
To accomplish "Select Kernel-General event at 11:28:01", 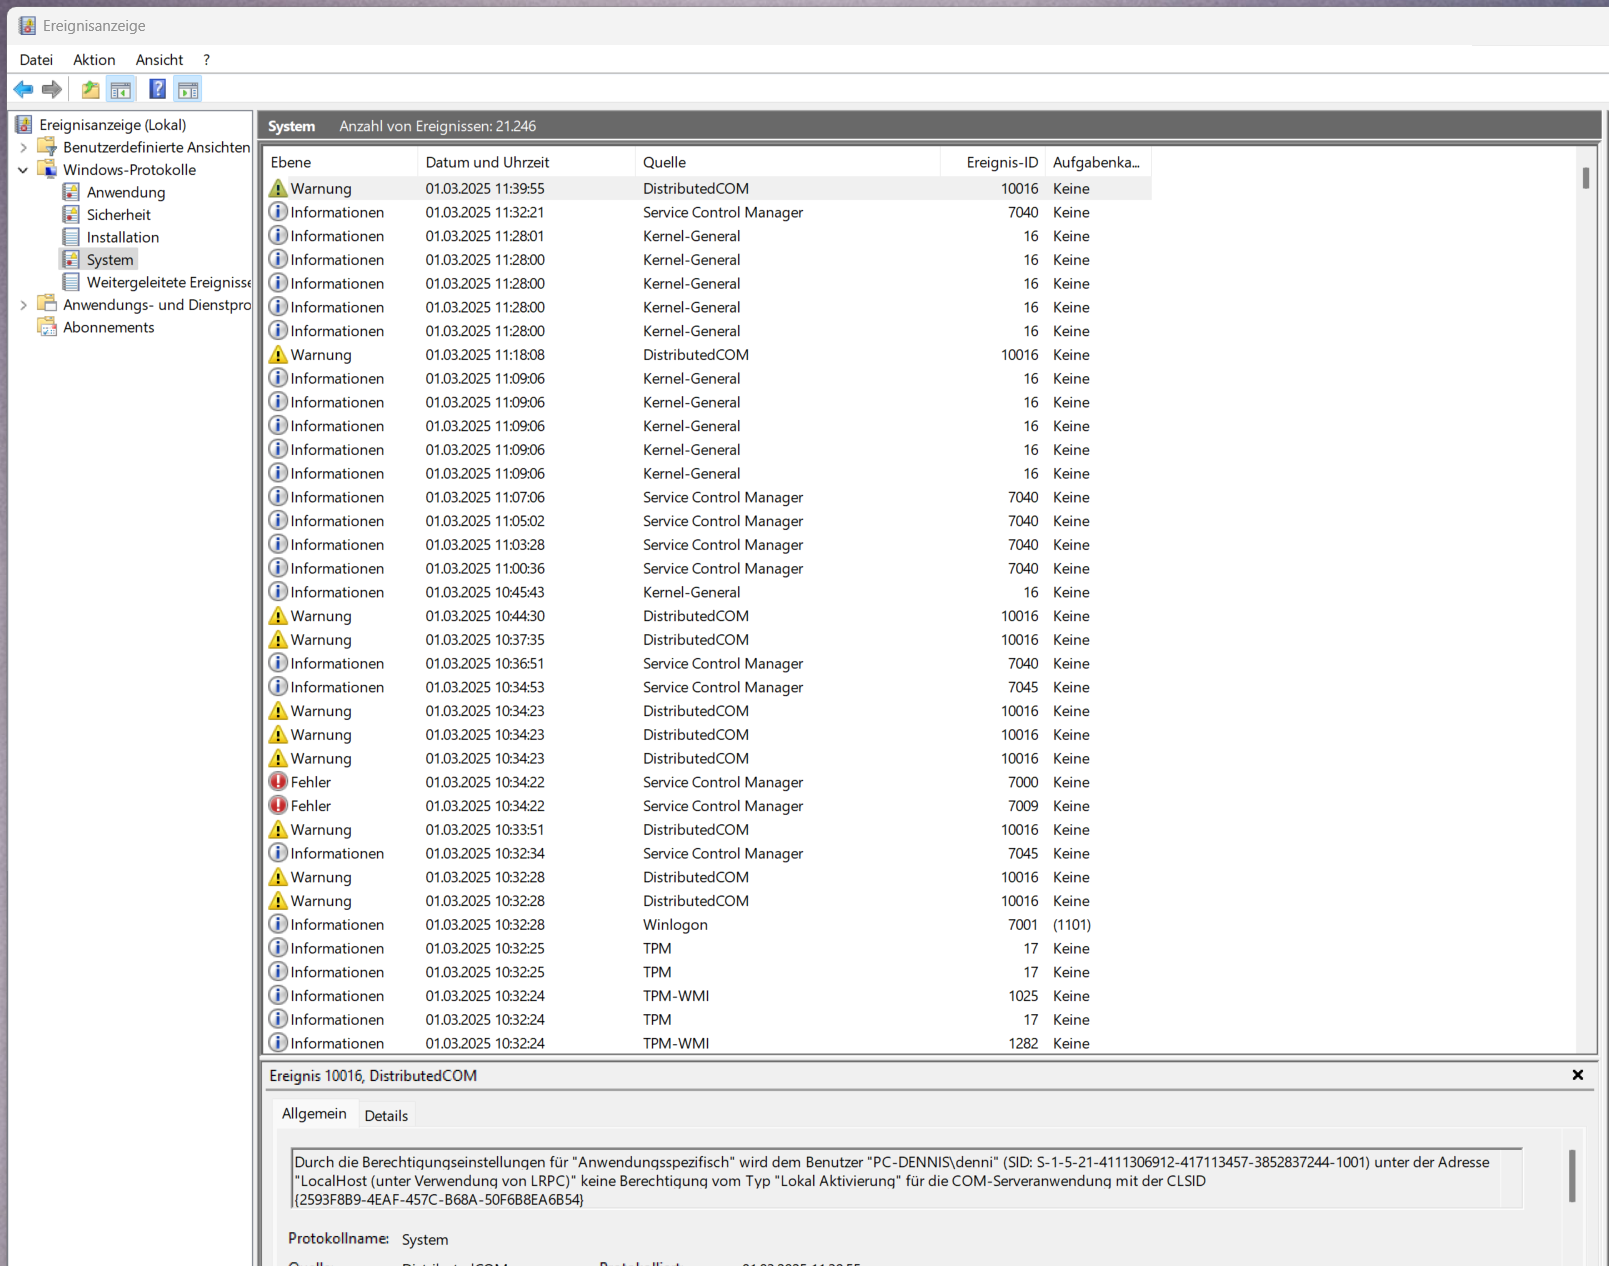I will pos(708,236).
